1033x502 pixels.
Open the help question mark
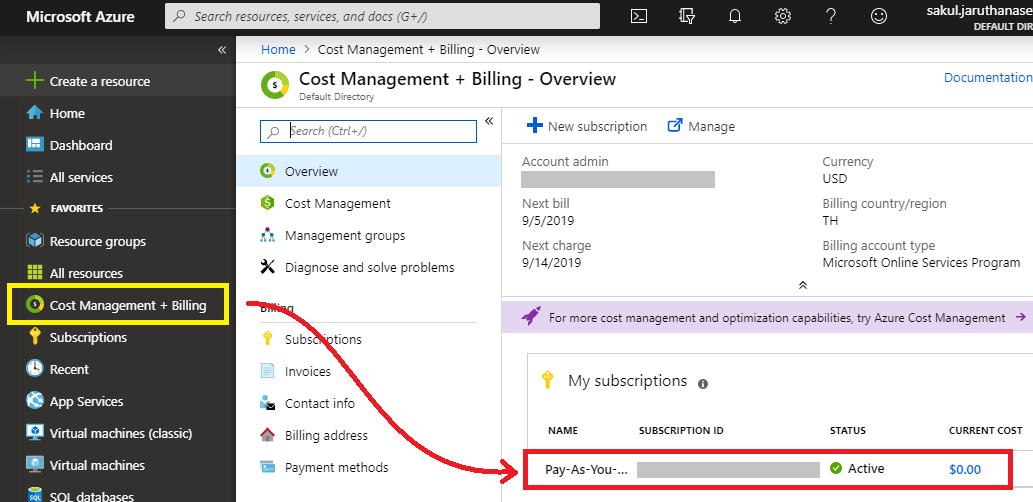pos(831,16)
